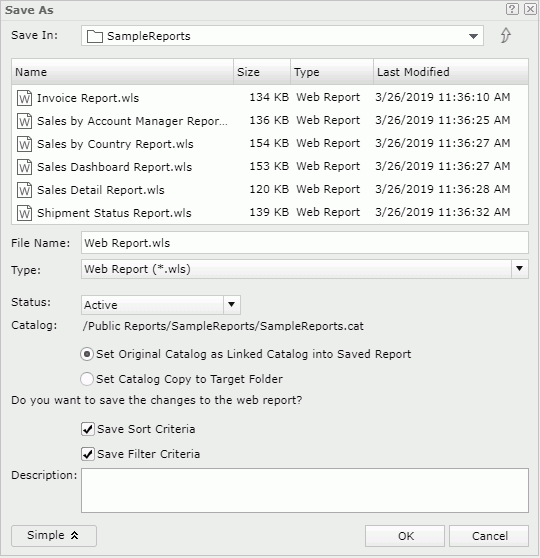The image size is (540, 558).
Task: Collapse options with the Simple button
Action: coord(54,536)
